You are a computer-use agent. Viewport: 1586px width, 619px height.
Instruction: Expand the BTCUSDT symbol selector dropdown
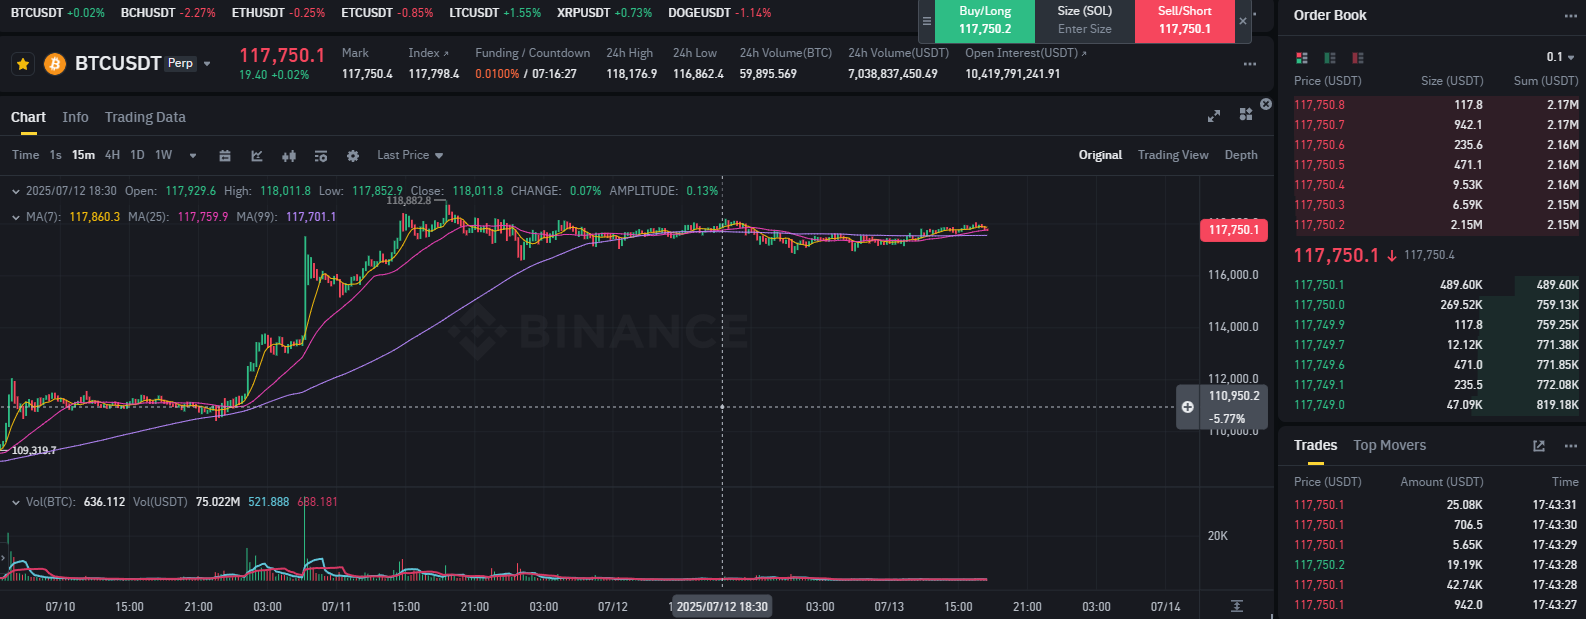pyautogui.click(x=207, y=64)
